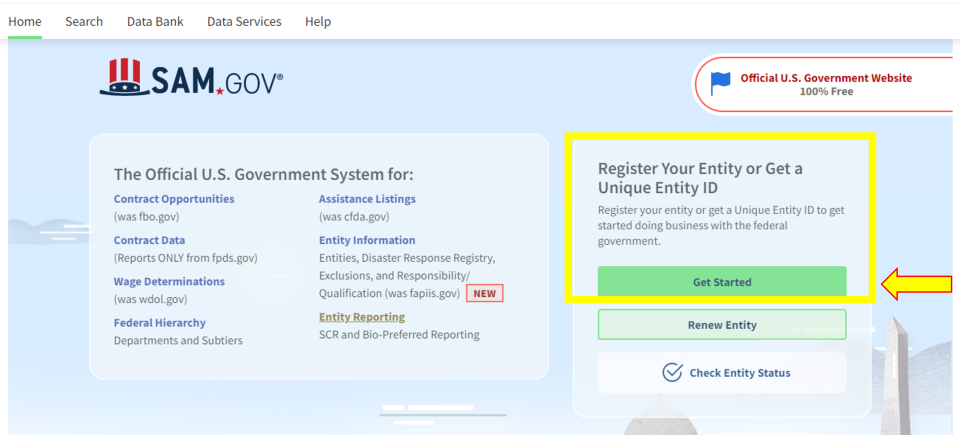
Task: Open the underlined Entity Reporting link
Action: pos(362,317)
